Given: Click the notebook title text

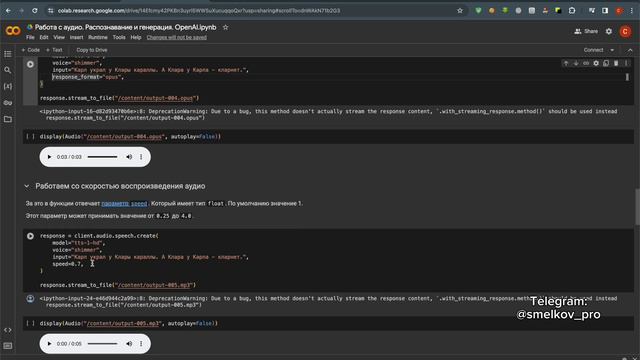Looking at the screenshot, I should click(125, 27).
